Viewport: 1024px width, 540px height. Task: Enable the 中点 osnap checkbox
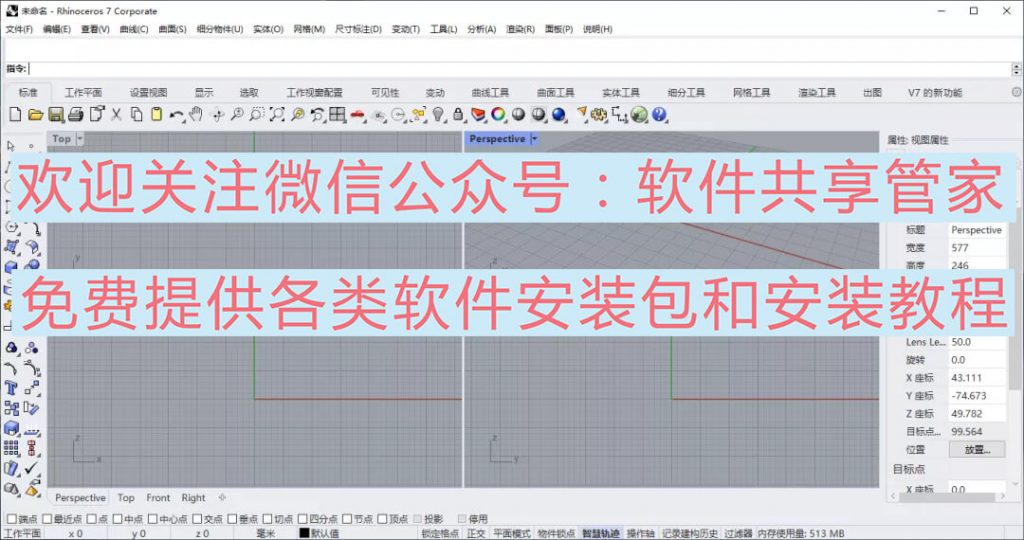pyautogui.click(x=118, y=519)
